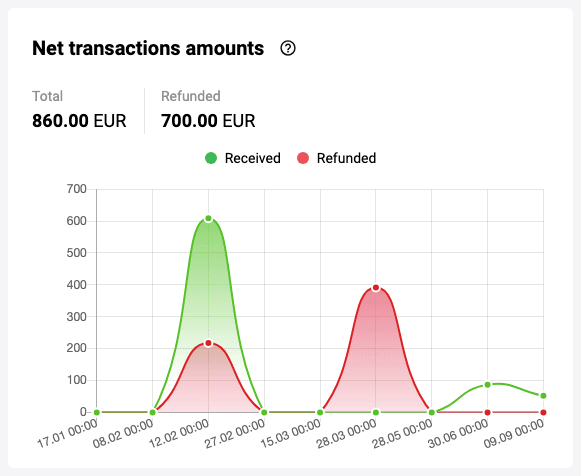Click the red Refunded point at 30.06
581x476 pixels.
point(488,412)
